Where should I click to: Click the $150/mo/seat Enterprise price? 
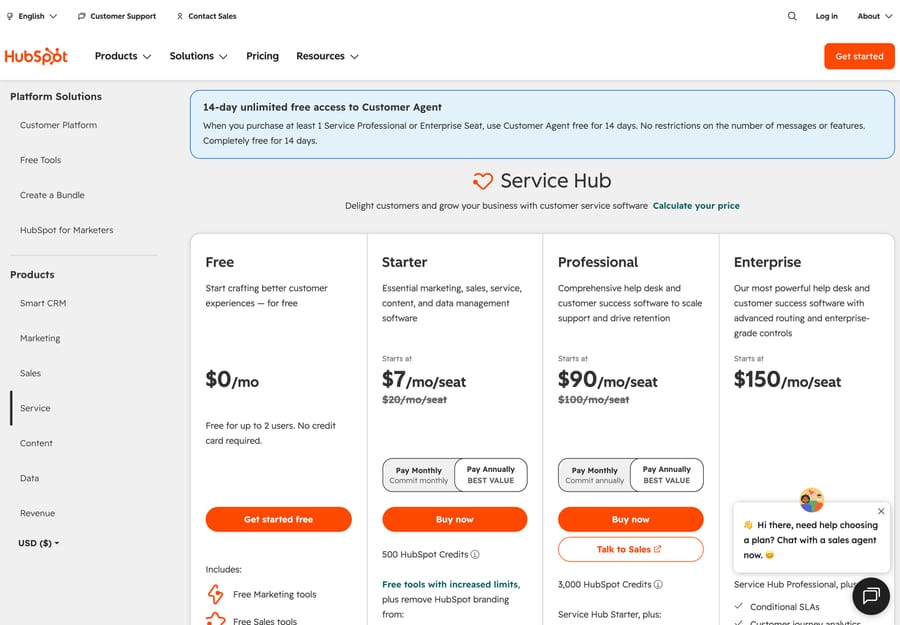(x=788, y=380)
